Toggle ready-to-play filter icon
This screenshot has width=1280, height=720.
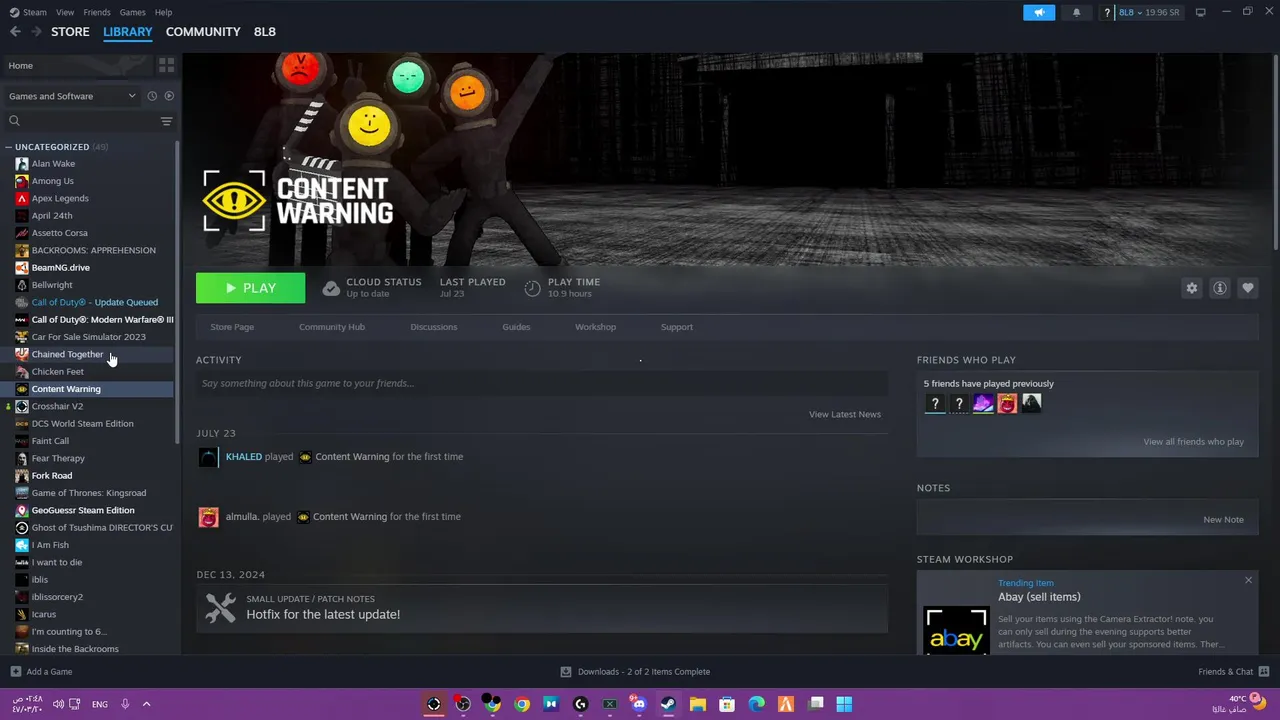click(169, 96)
